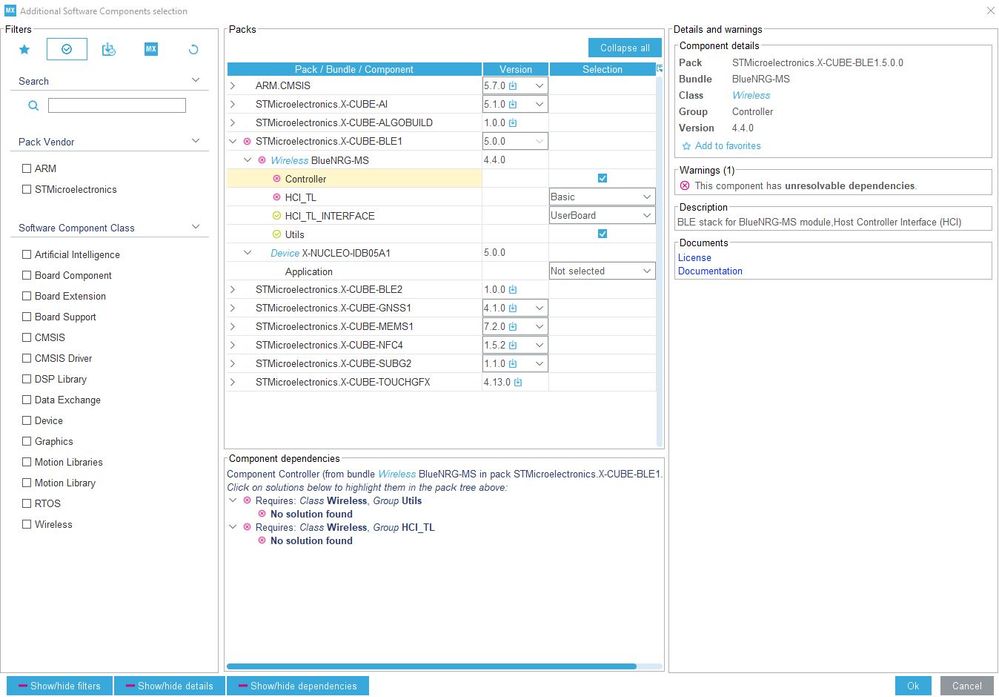The height and width of the screenshot is (697, 999).
Task: Open the License document link
Action: (694, 258)
